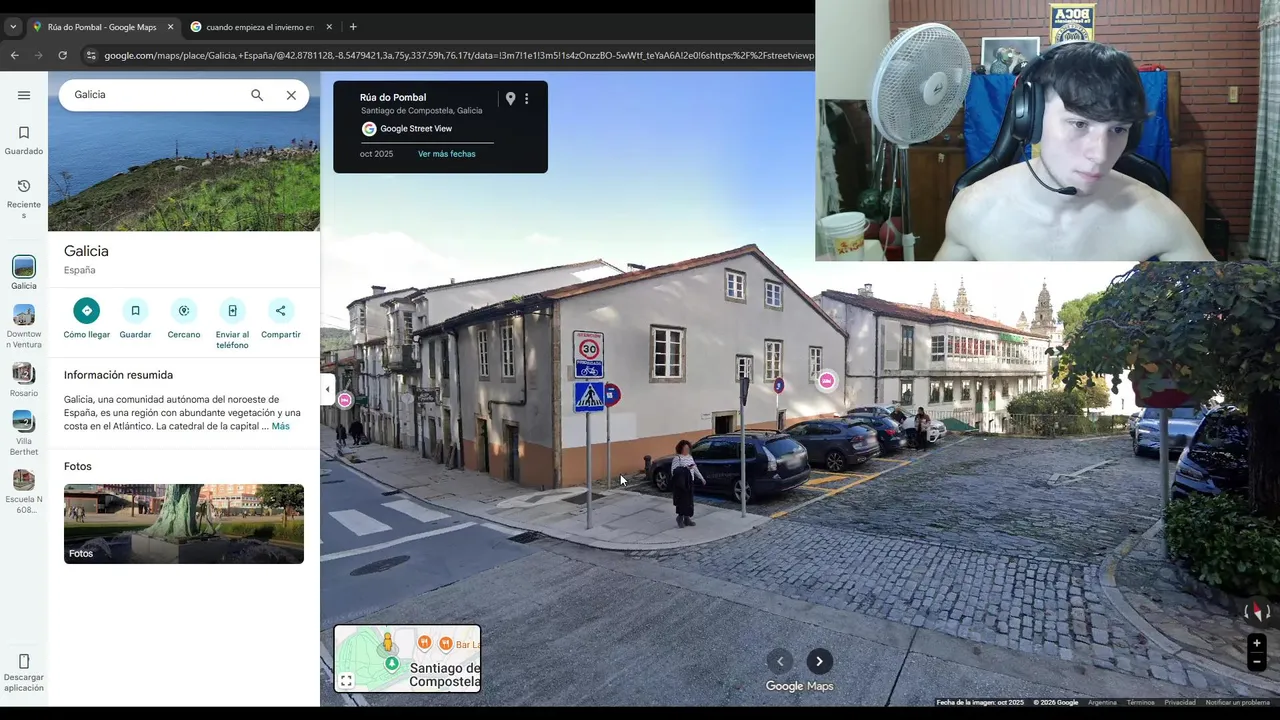The width and height of the screenshot is (1280, 720).
Task: Switch to Rúa do Pombal Google Maps tab
Action: (x=102, y=27)
